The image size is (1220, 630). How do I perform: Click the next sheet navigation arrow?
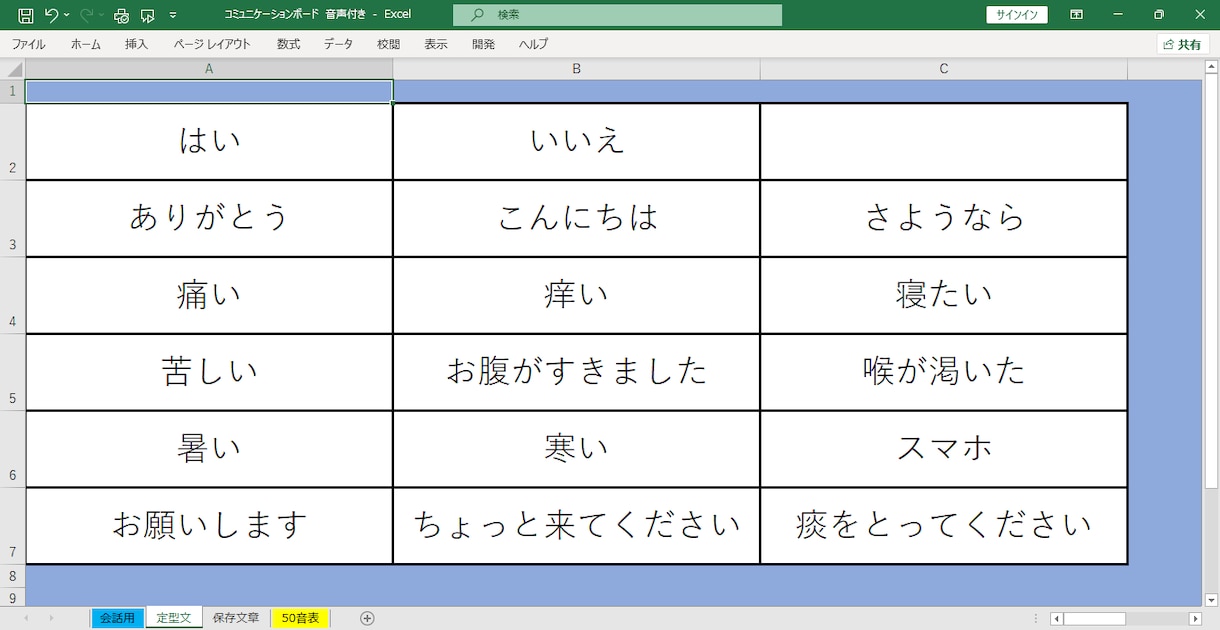(x=52, y=618)
